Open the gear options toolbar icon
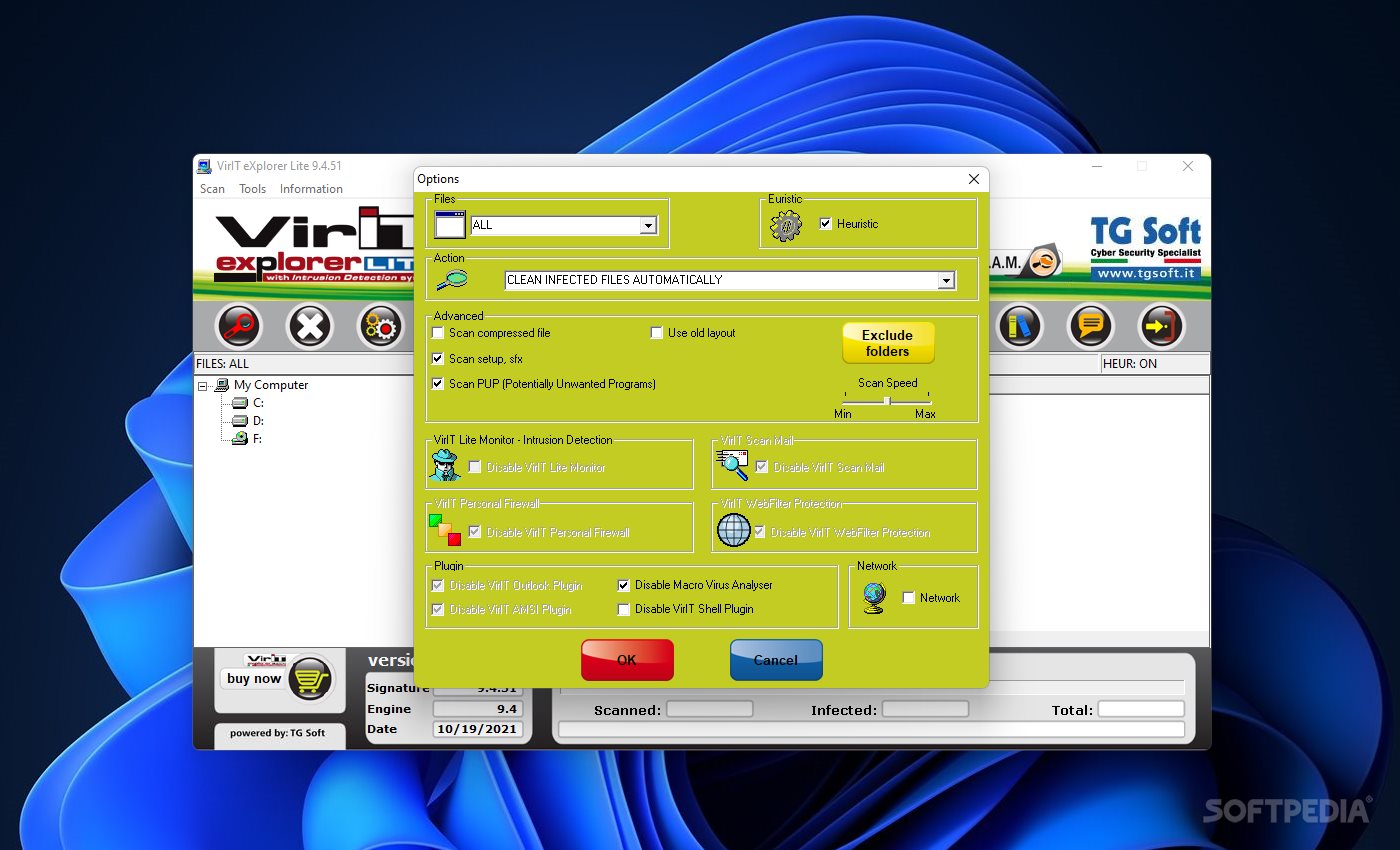Image resolution: width=1400 pixels, height=850 pixels. click(381, 325)
